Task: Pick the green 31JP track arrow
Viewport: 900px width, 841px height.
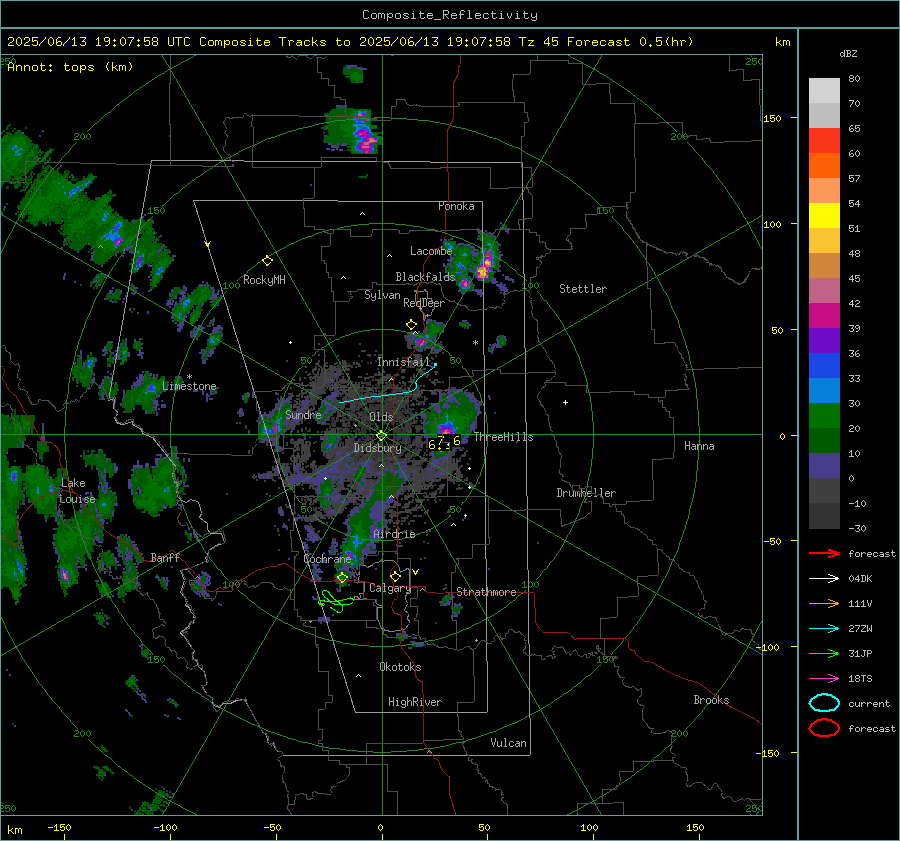Action: (x=824, y=653)
